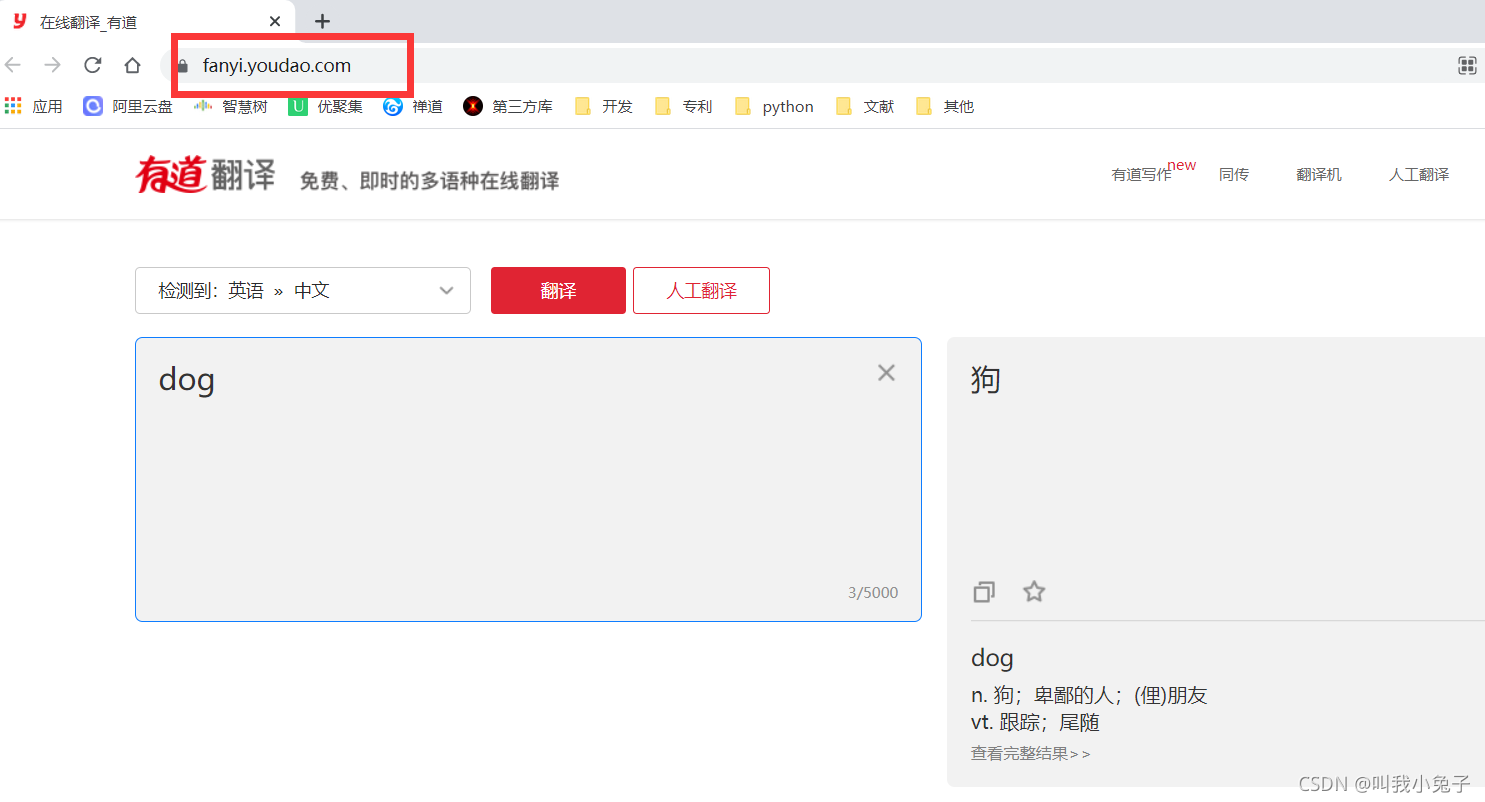Viewport: 1485px width, 802px height.
Task: Click the outlined 人工翻译 button
Action: click(x=701, y=290)
